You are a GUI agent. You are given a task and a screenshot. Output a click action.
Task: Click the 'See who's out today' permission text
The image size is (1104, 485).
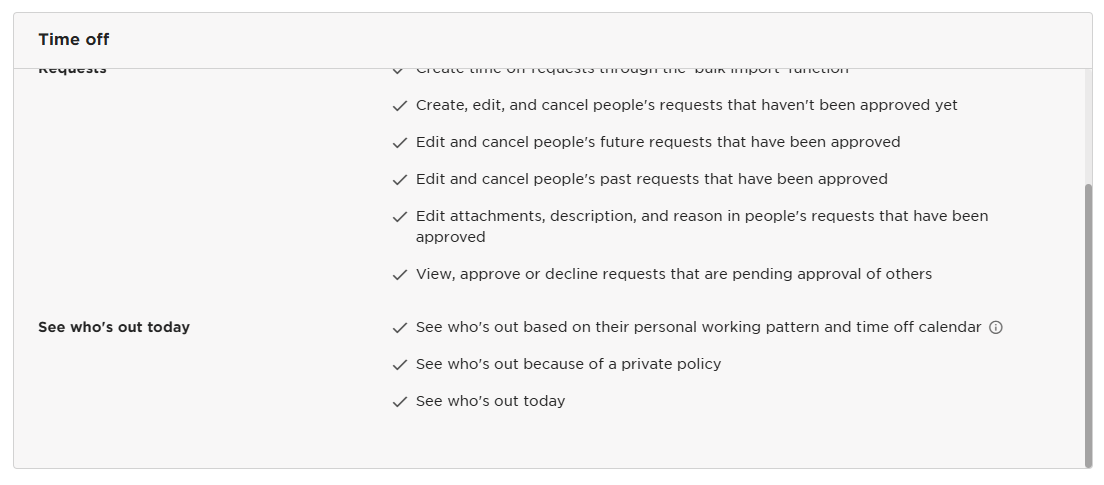coord(490,401)
